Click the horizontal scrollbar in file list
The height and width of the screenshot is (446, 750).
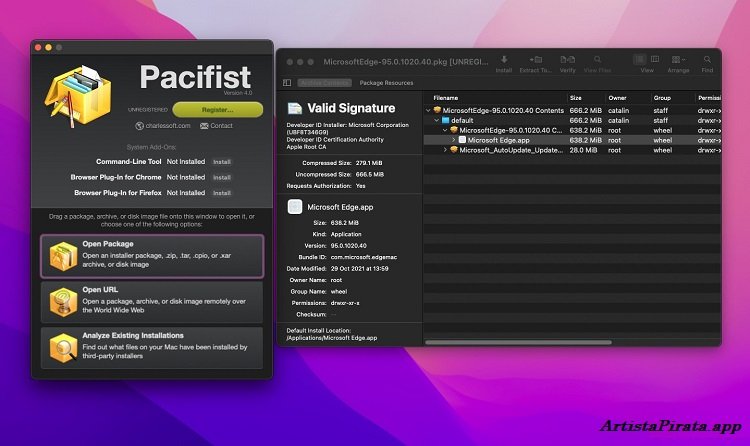tap(518, 343)
